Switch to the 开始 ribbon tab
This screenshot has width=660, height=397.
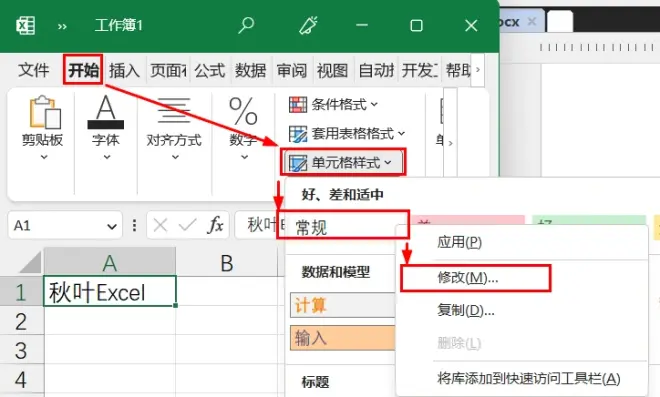[83, 70]
